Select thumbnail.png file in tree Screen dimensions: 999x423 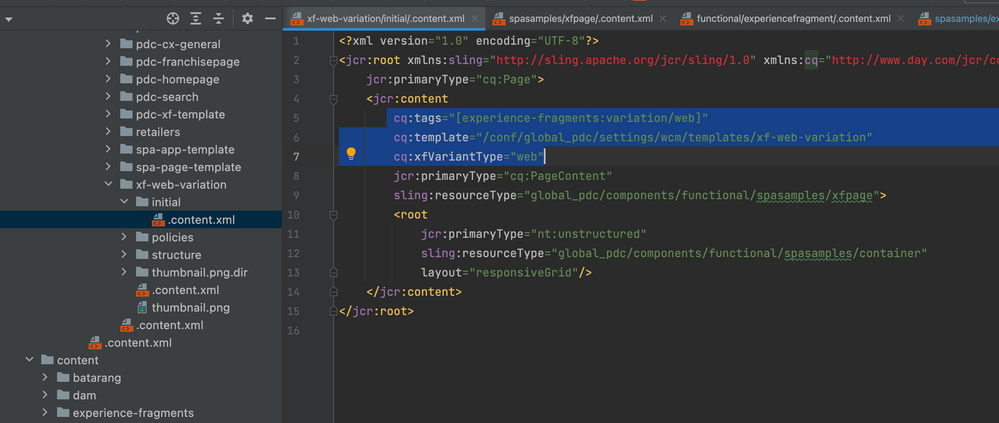point(190,308)
